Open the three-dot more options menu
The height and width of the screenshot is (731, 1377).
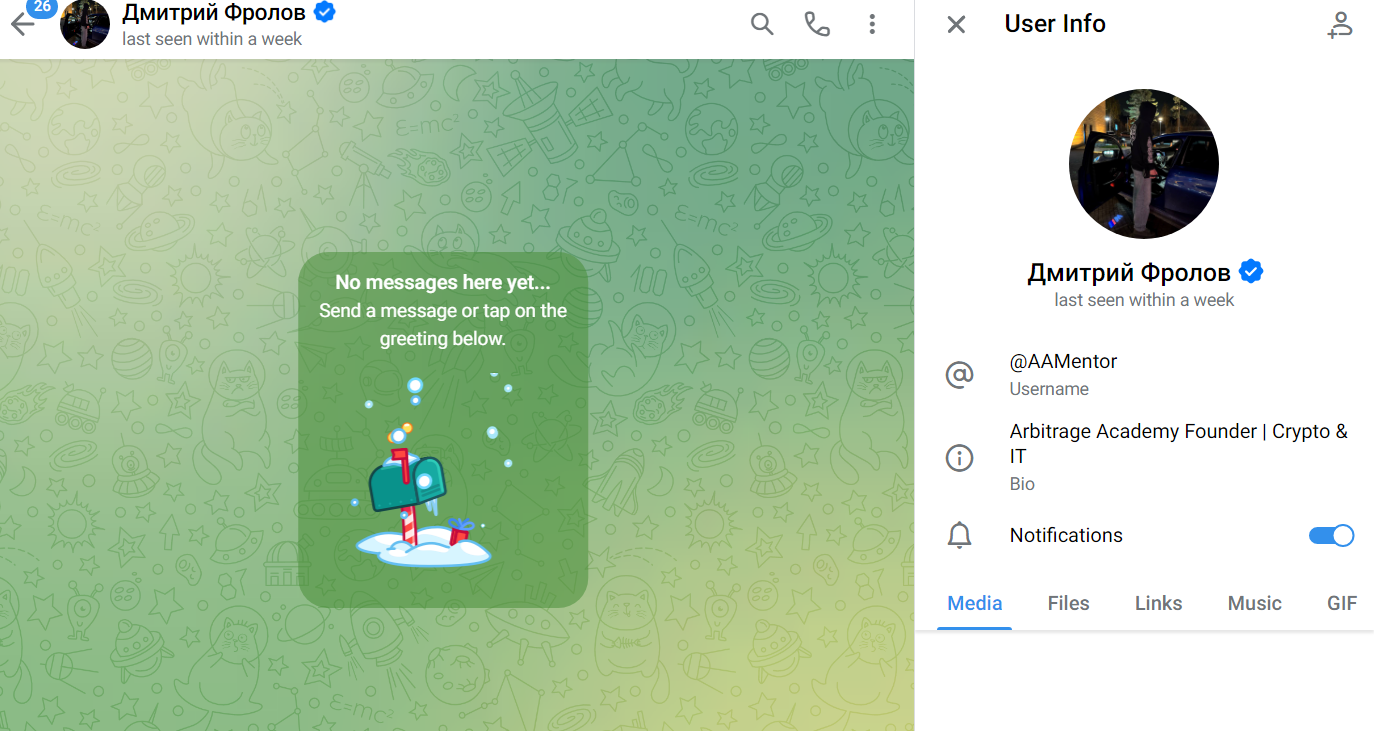tap(872, 24)
